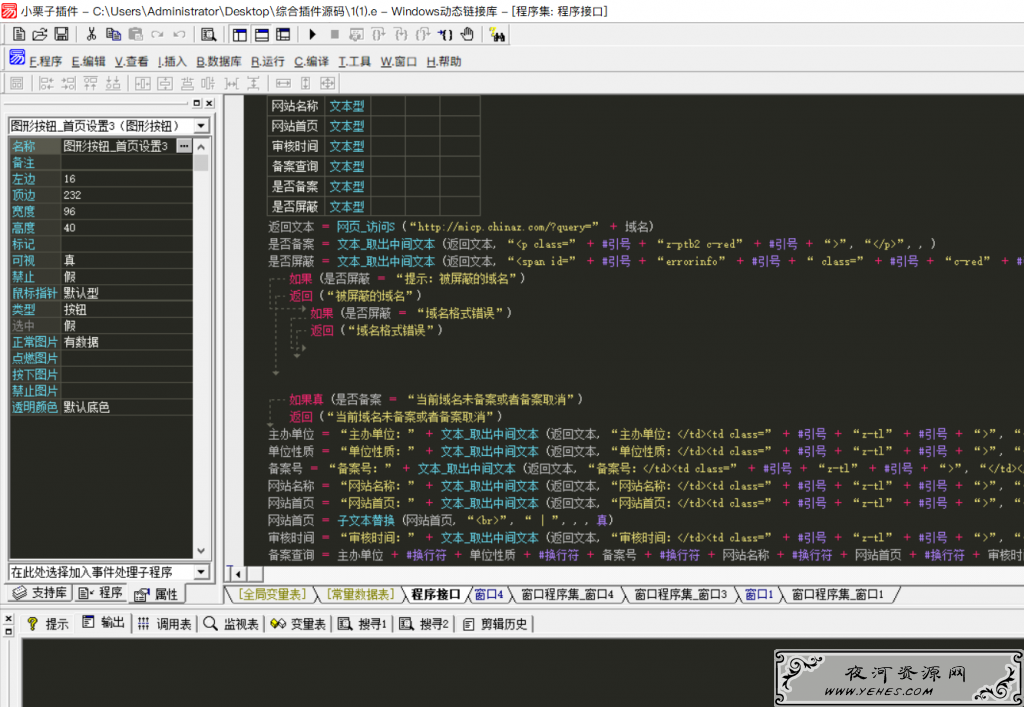The image size is (1024, 707).
Task: Show the 变量表 bottom panel tab
Action: pyautogui.click(x=298, y=623)
